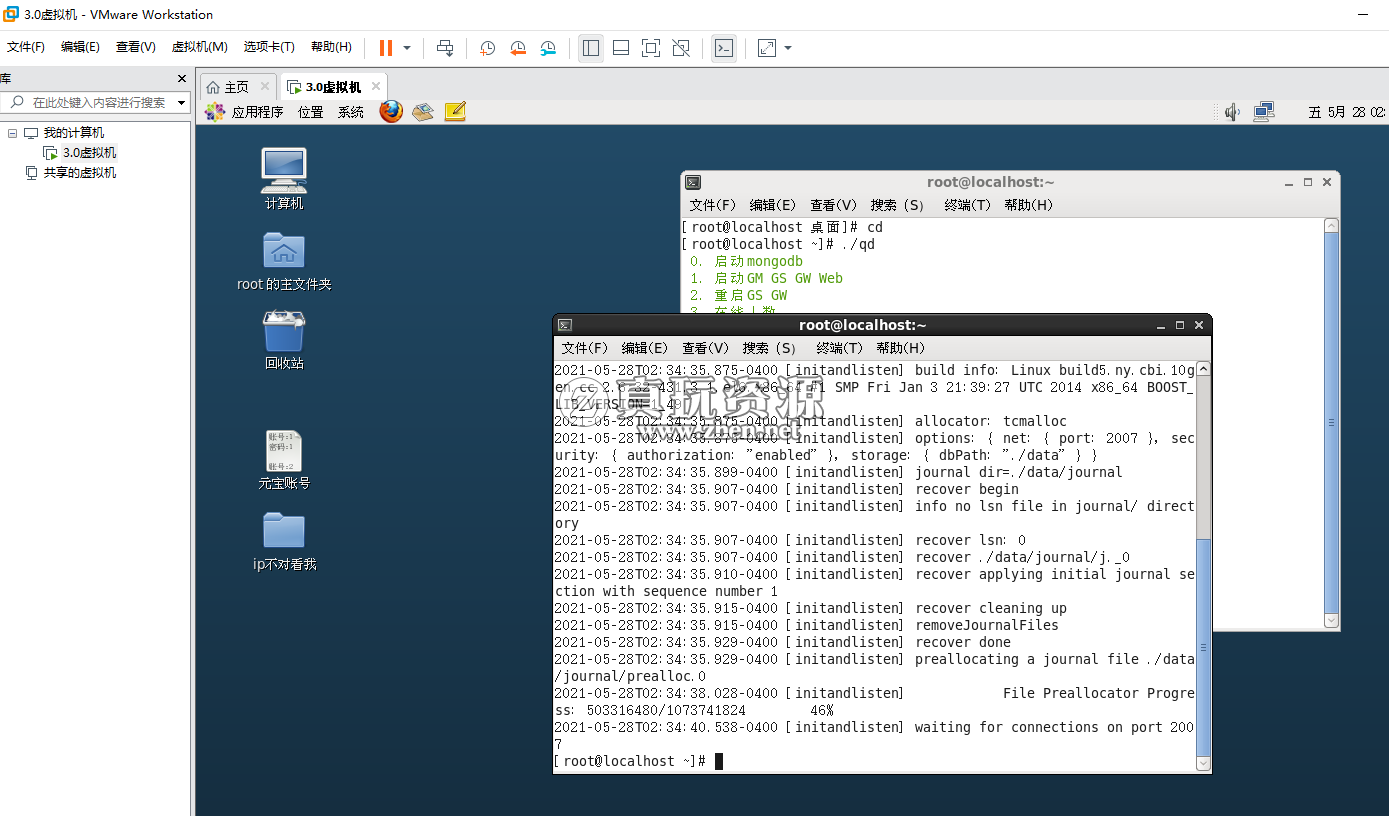Viewport: 1389px width, 816px height.
Task: Open 编辑(E) menu in the front terminal
Action: (x=645, y=348)
